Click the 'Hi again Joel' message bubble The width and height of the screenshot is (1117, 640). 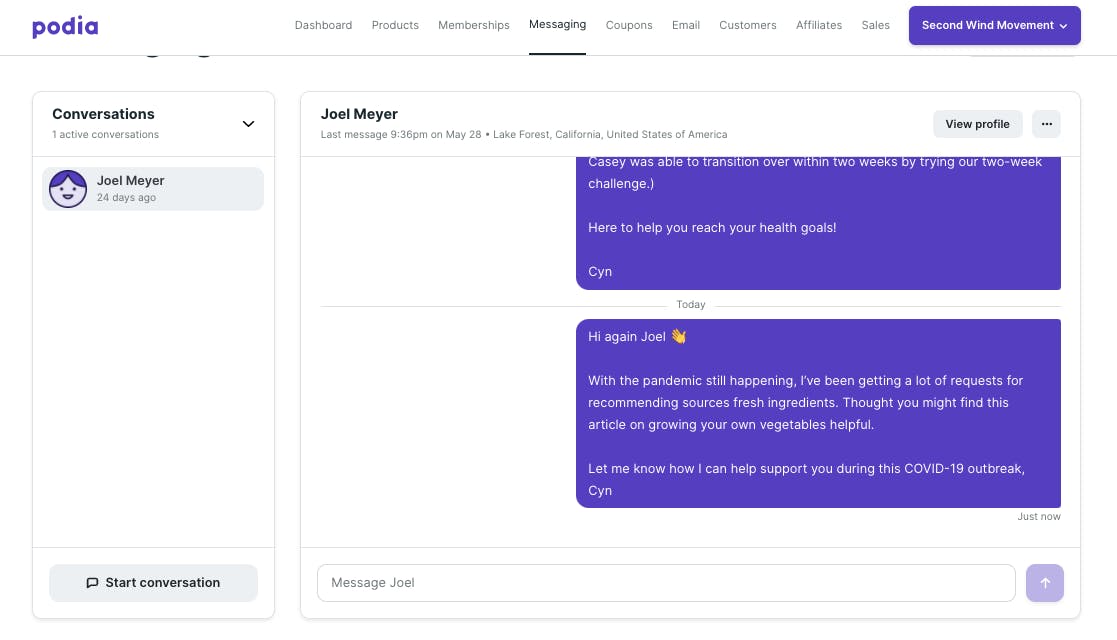pyautogui.click(x=818, y=413)
